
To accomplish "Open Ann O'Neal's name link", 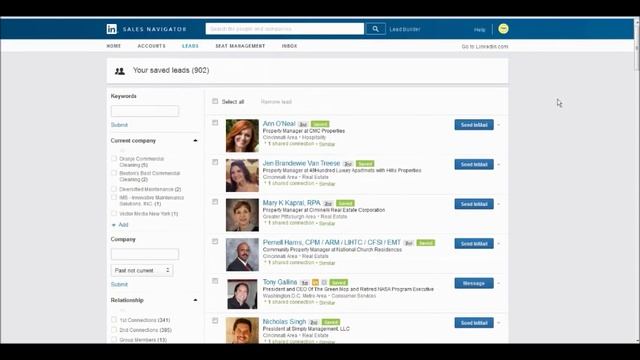I will (279, 124).
